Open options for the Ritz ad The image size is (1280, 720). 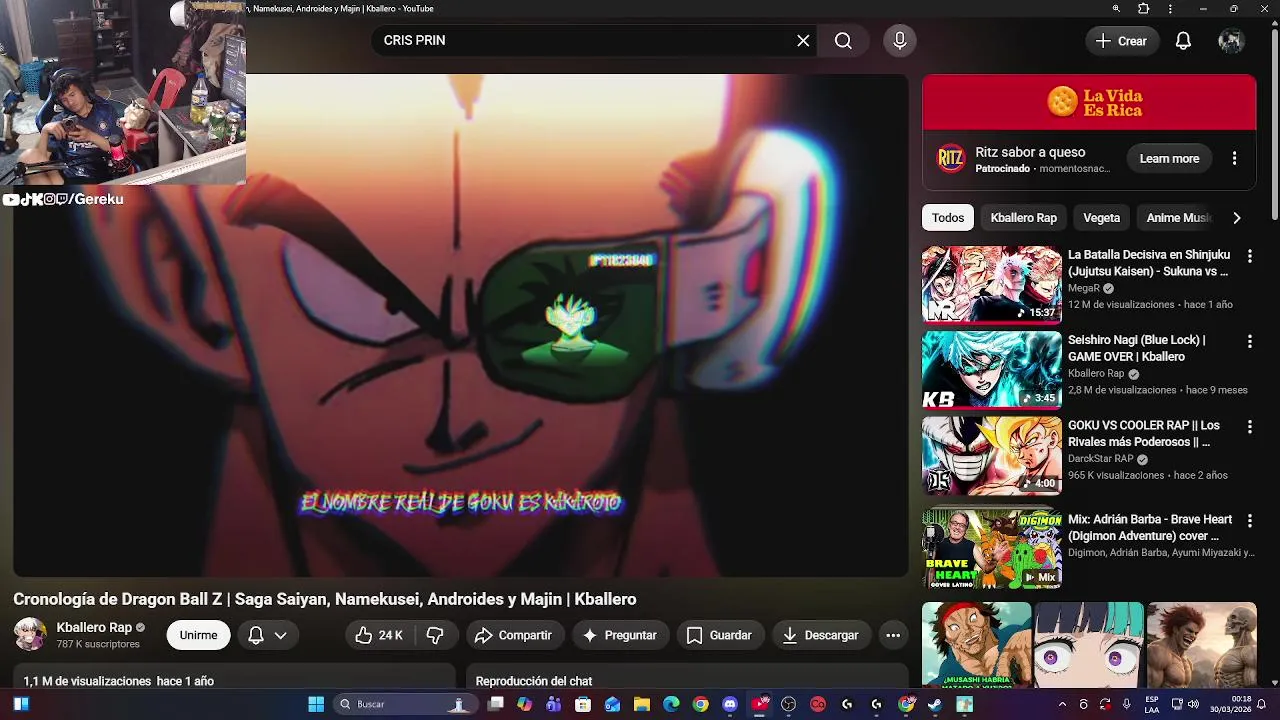click(x=1234, y=158)
